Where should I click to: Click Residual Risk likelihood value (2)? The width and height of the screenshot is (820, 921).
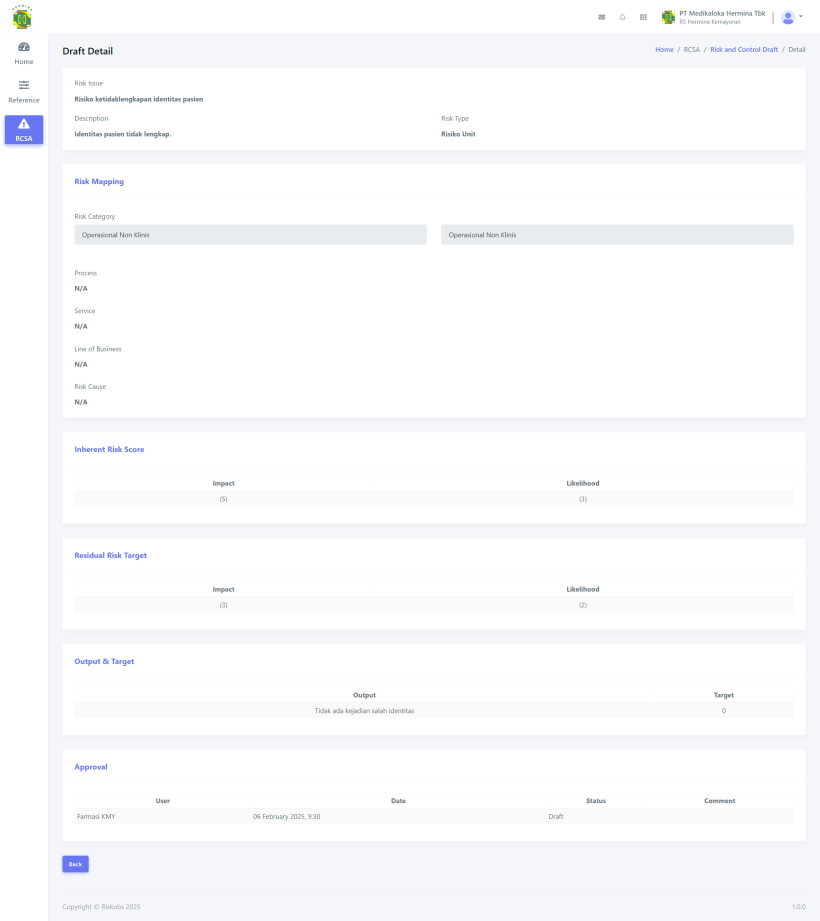(583, 605)
